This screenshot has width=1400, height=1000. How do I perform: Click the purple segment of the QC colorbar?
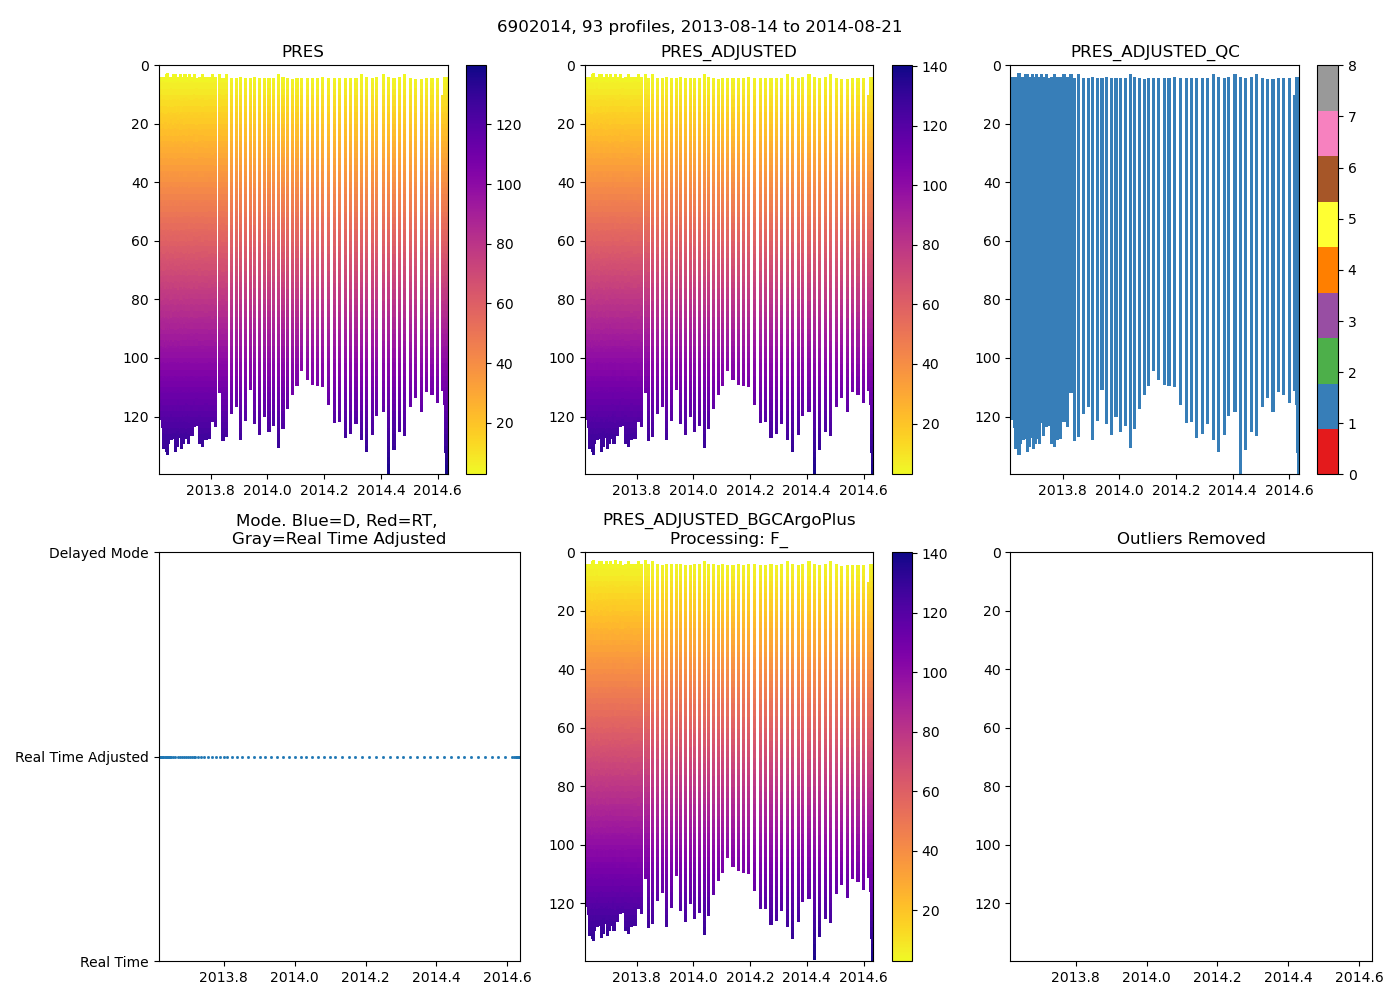click(1327, 315)
